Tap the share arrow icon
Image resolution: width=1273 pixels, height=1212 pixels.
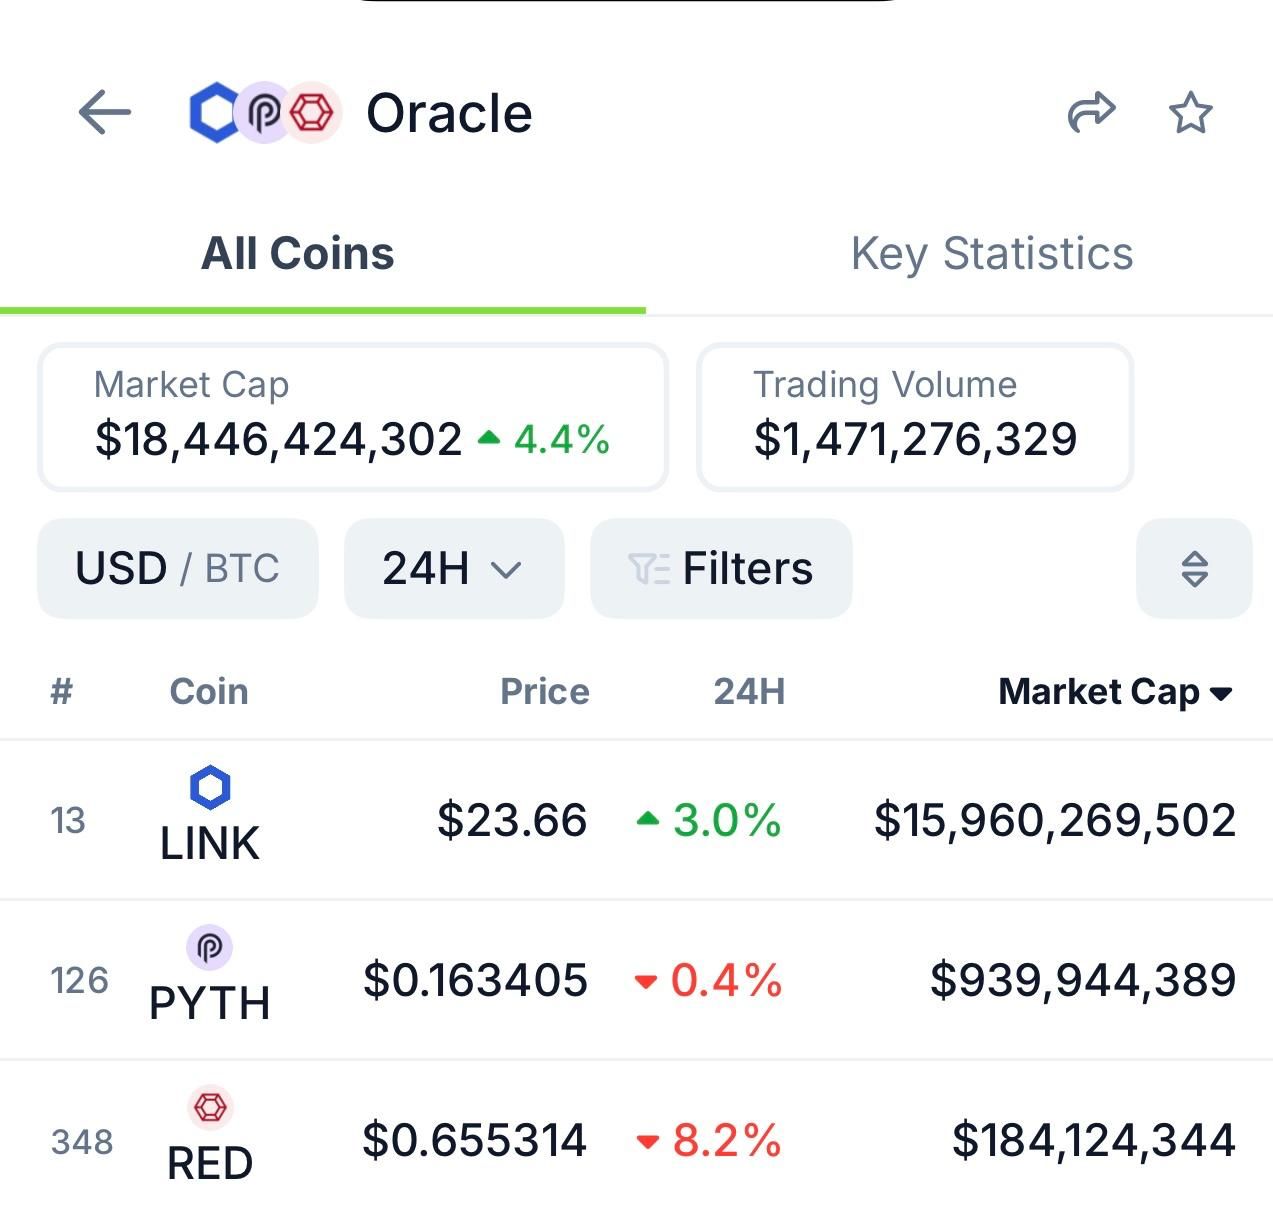(1091, 112)
